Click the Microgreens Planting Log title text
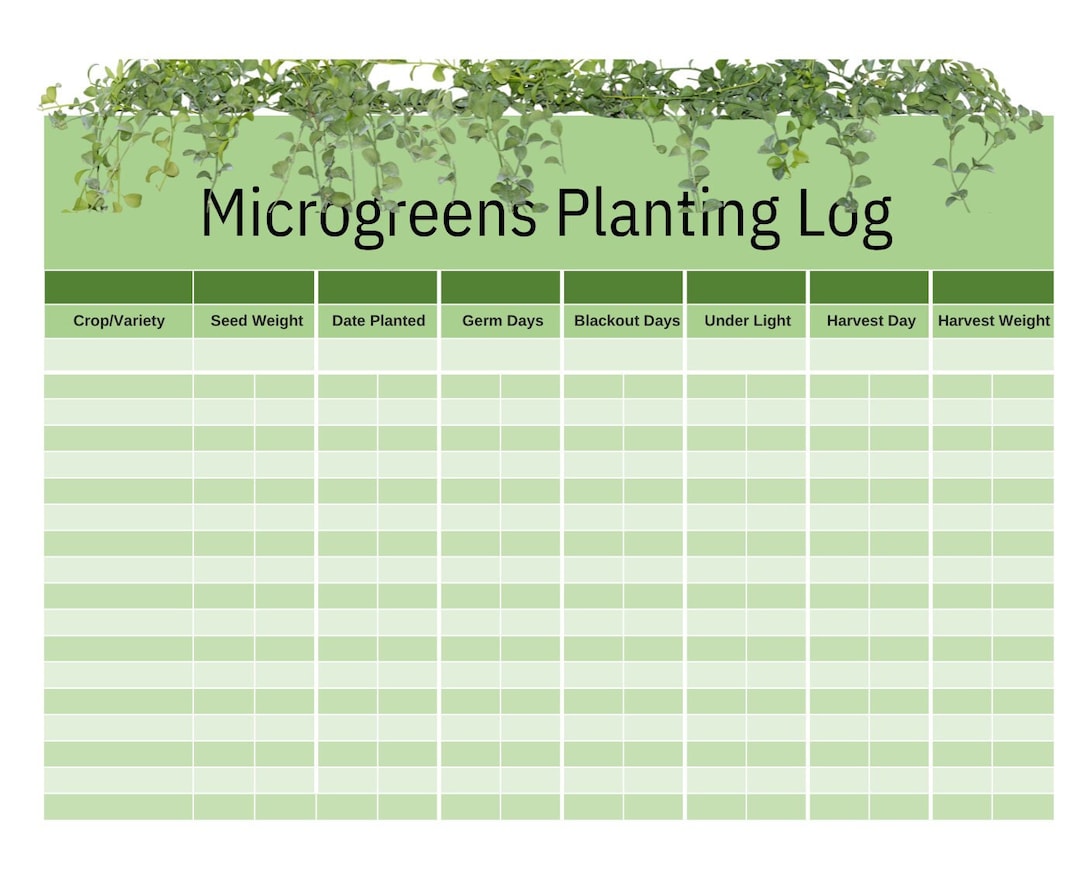The image size is (1080, 872). coord(548,211)
